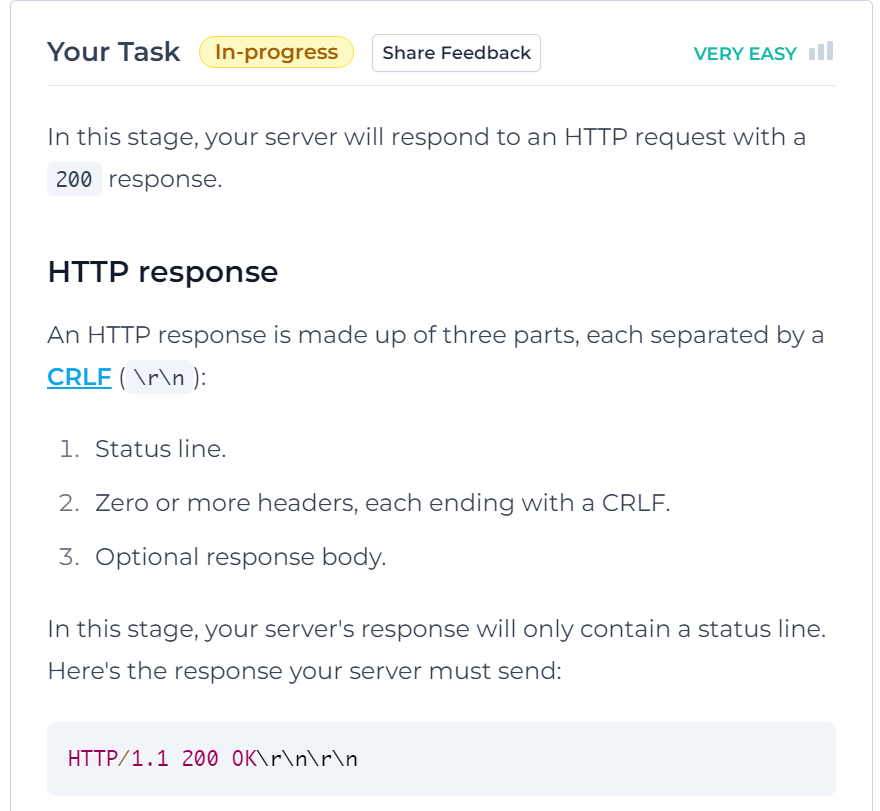Click the difficulty bar chart icon
The height and width of the screenshot is (811, 880).
tap(822, 52)
